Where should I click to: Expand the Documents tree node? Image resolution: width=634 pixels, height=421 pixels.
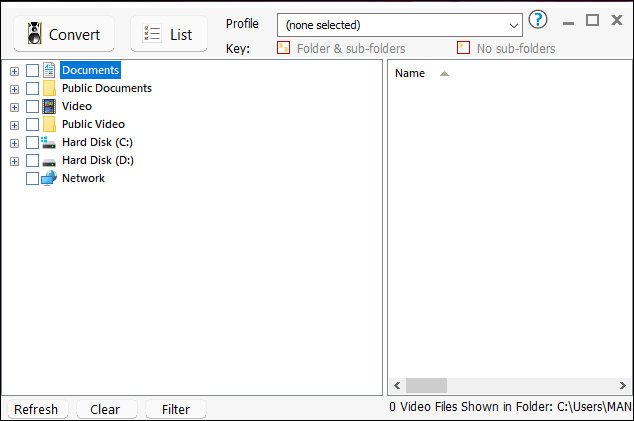15,71
